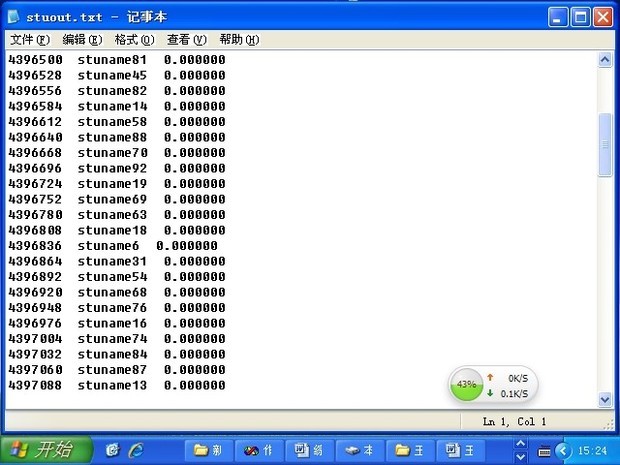Click the upload speed 0K/S indicator
This screenshot has height=465, width=620.
click(508, 378)
